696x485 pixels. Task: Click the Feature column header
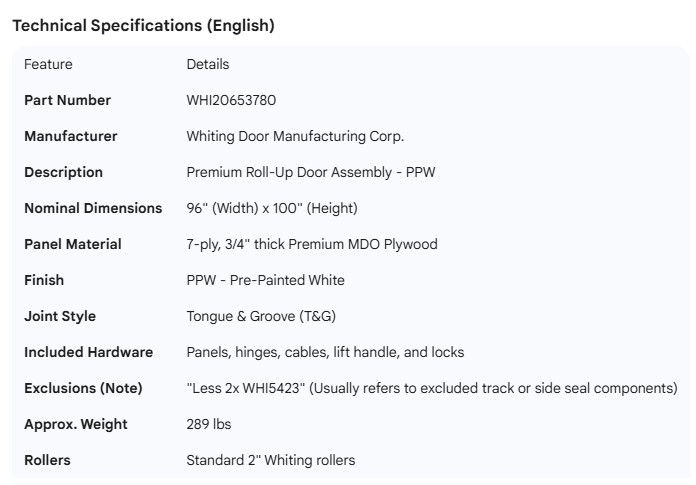[48, 64]
